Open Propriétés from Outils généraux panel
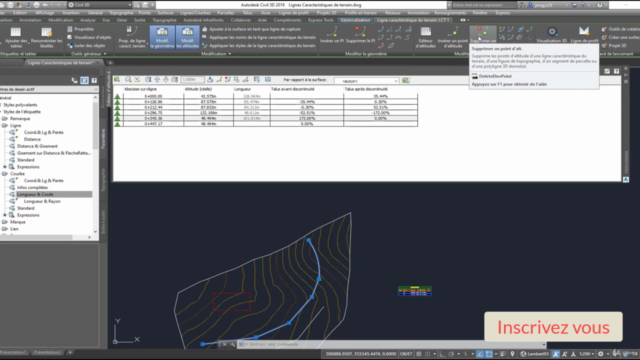 81,29
